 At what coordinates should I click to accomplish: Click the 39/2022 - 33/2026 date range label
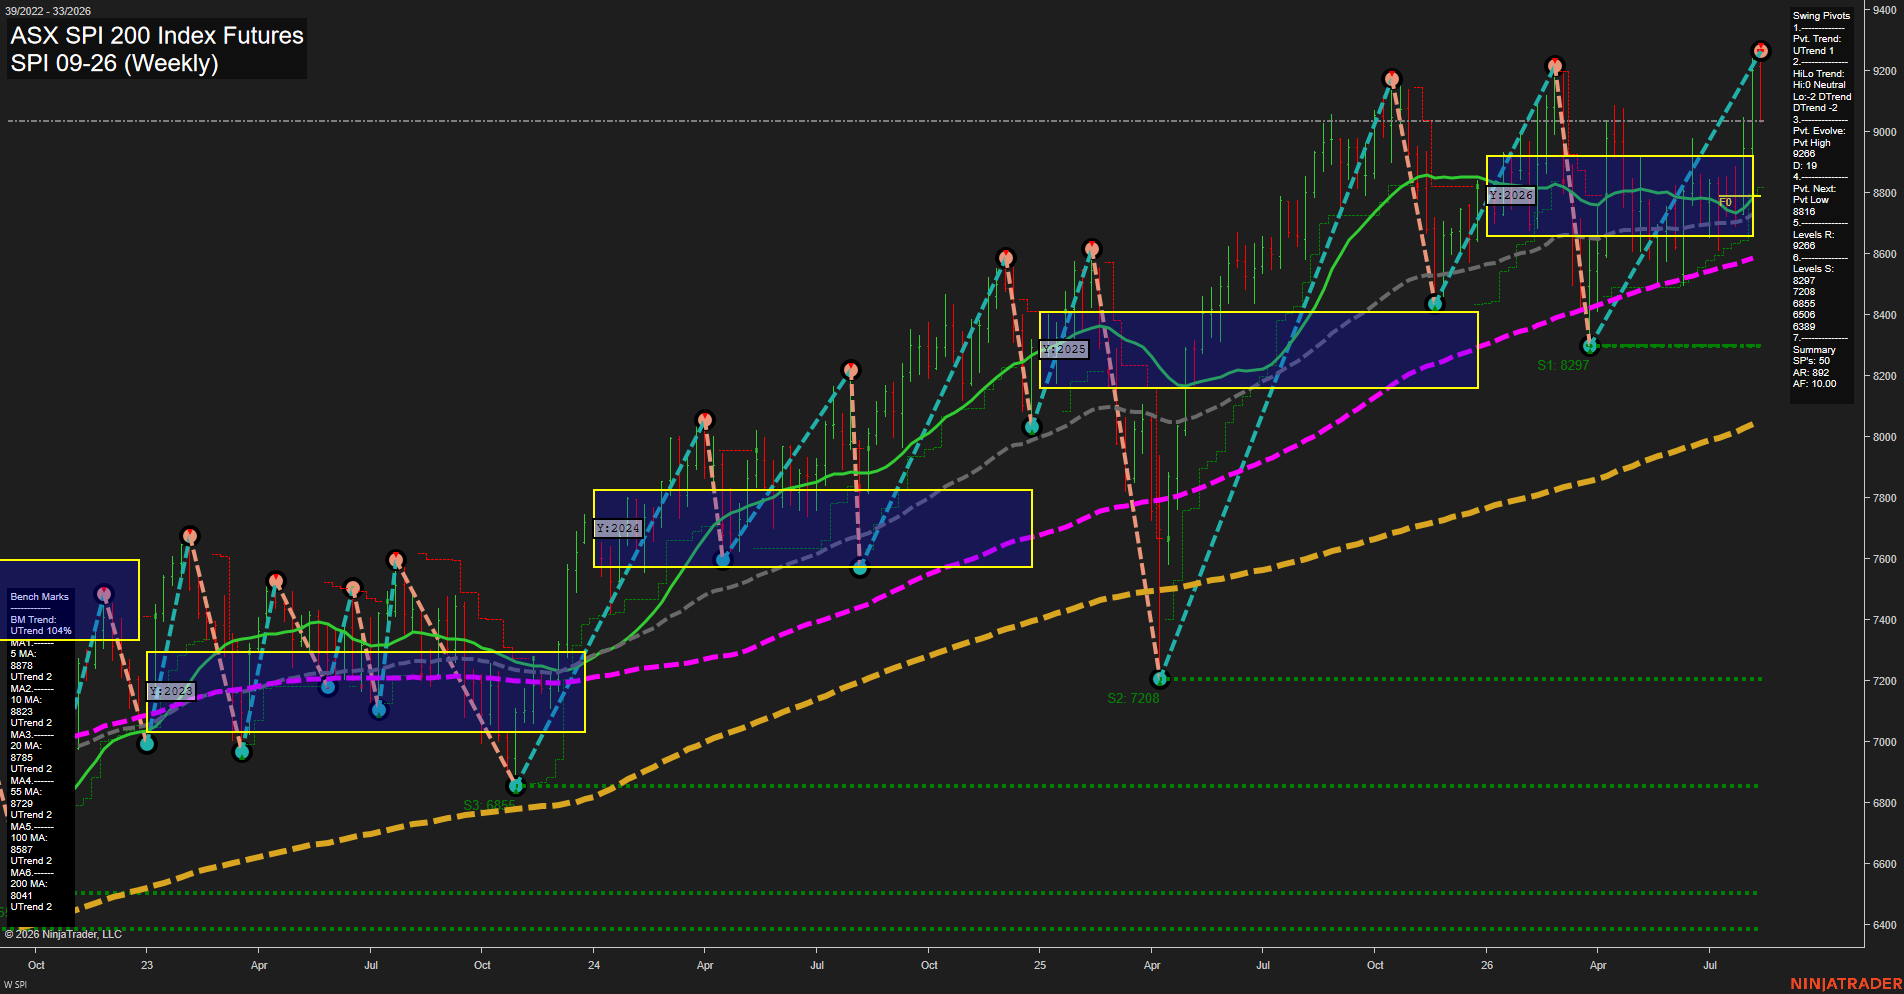(x=48, y=11)
